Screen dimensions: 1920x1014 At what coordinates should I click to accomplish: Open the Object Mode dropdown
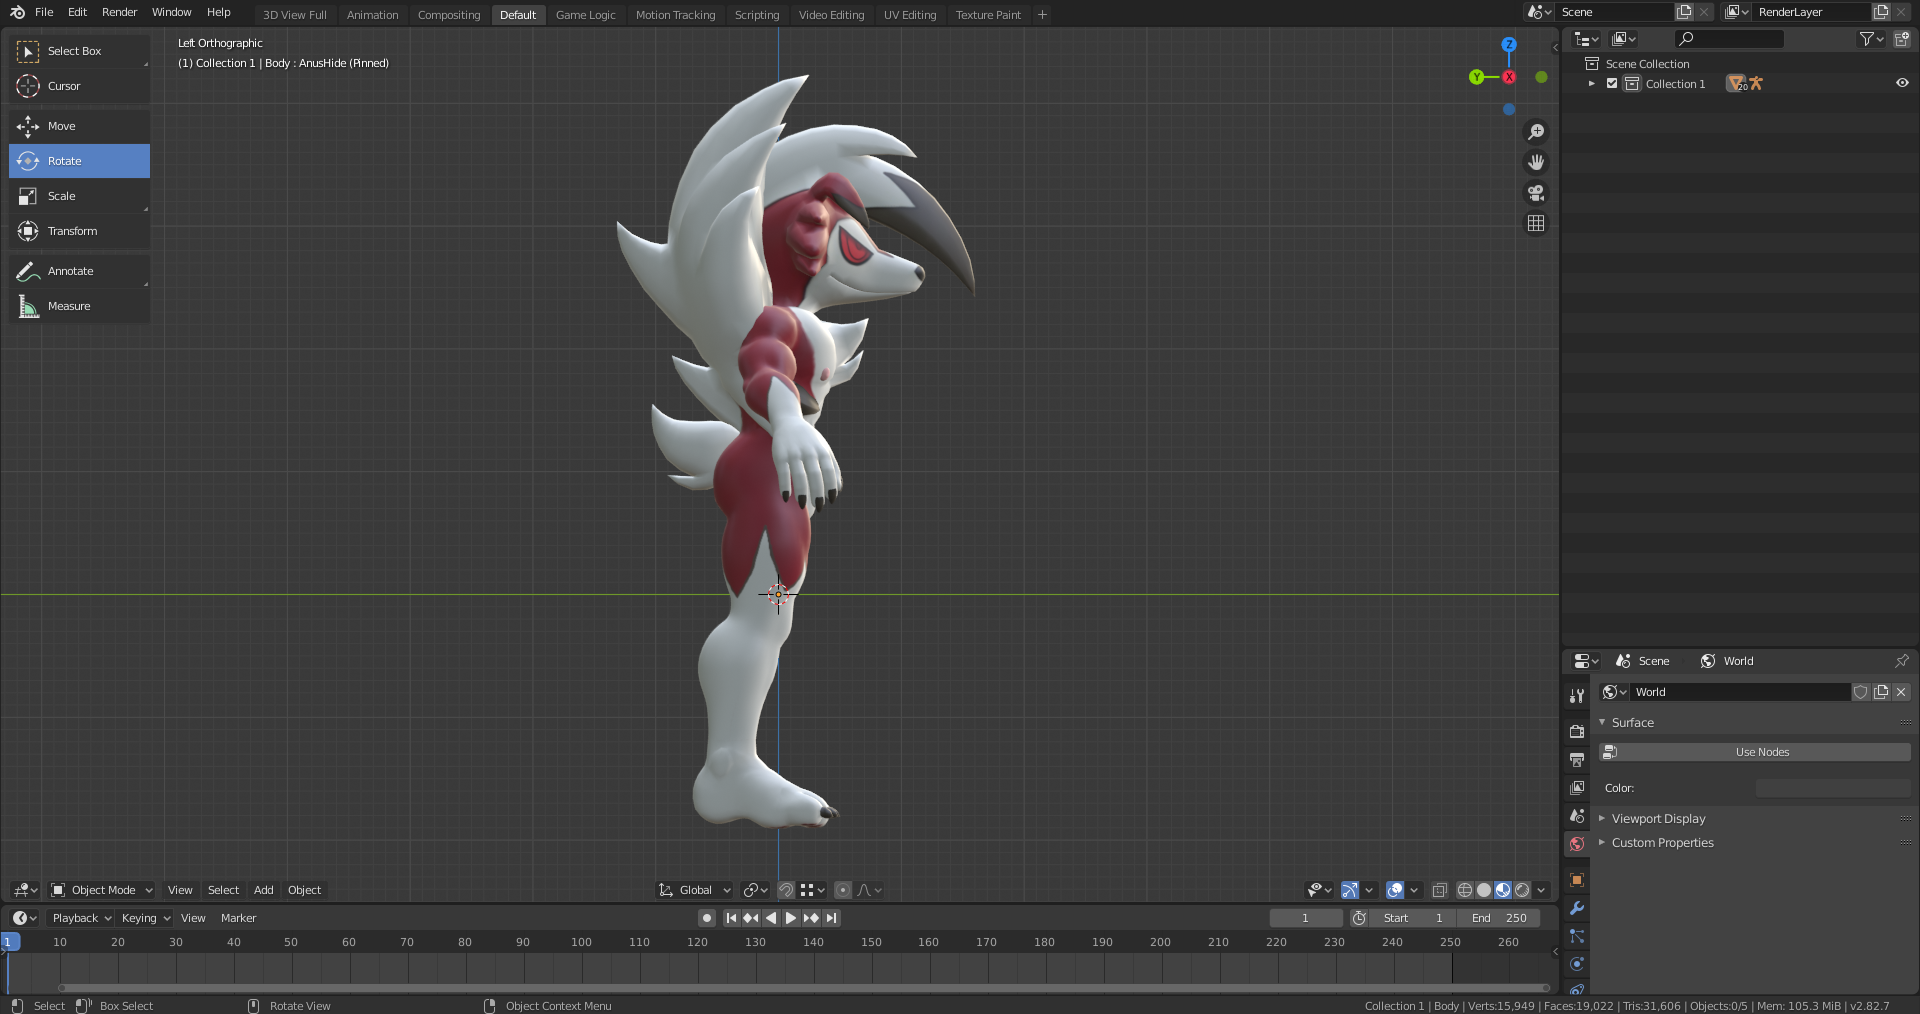(102, 890)
